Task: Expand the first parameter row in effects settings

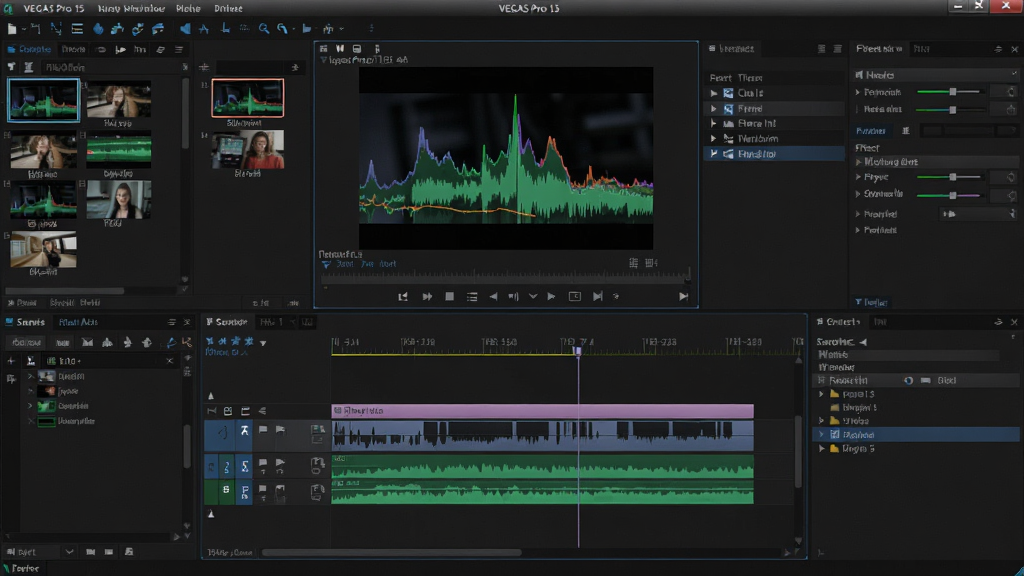Action: tap(858, 92)
